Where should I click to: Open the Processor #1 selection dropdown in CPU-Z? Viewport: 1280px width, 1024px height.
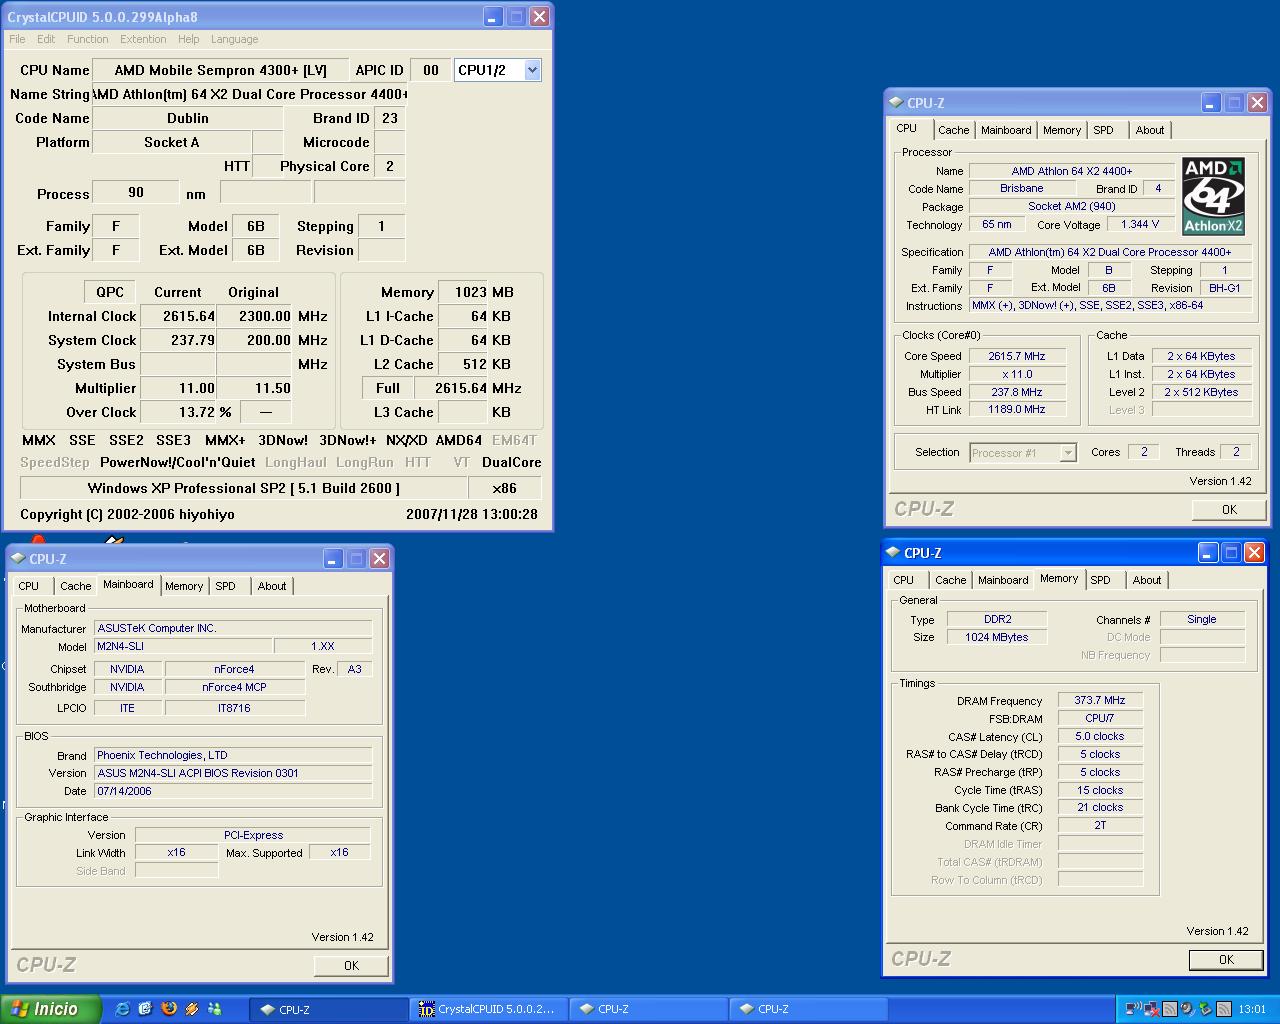click(x=1067, y=453)
